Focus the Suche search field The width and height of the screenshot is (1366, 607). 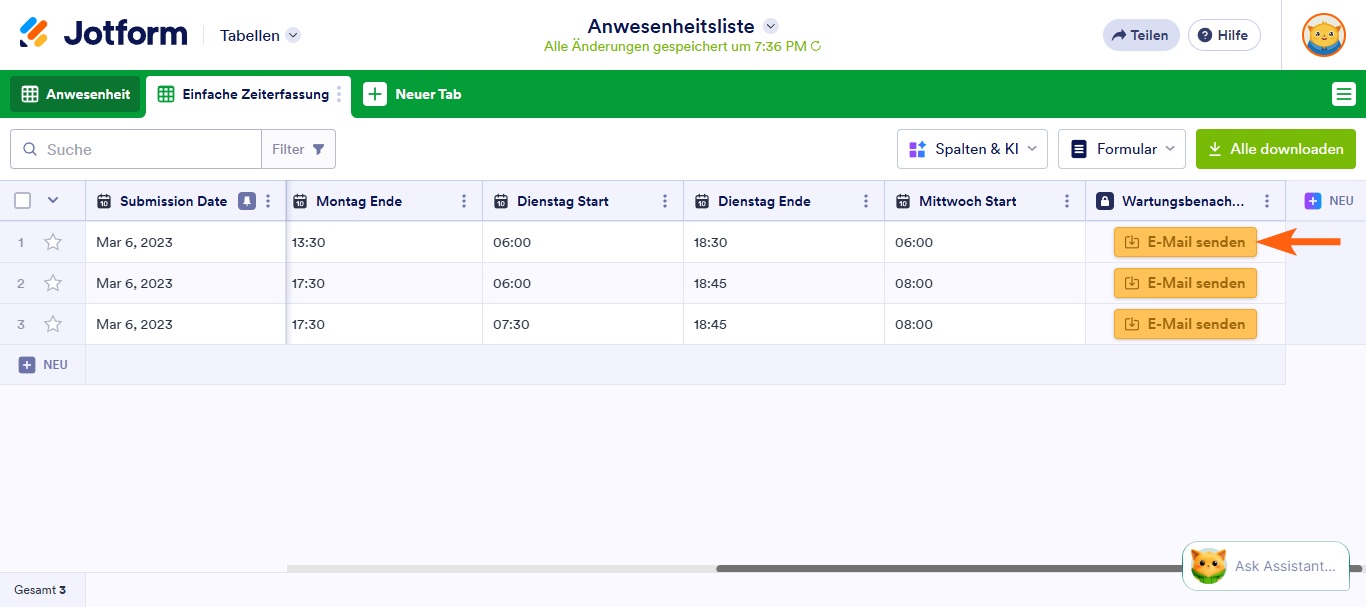click(136, 149)
